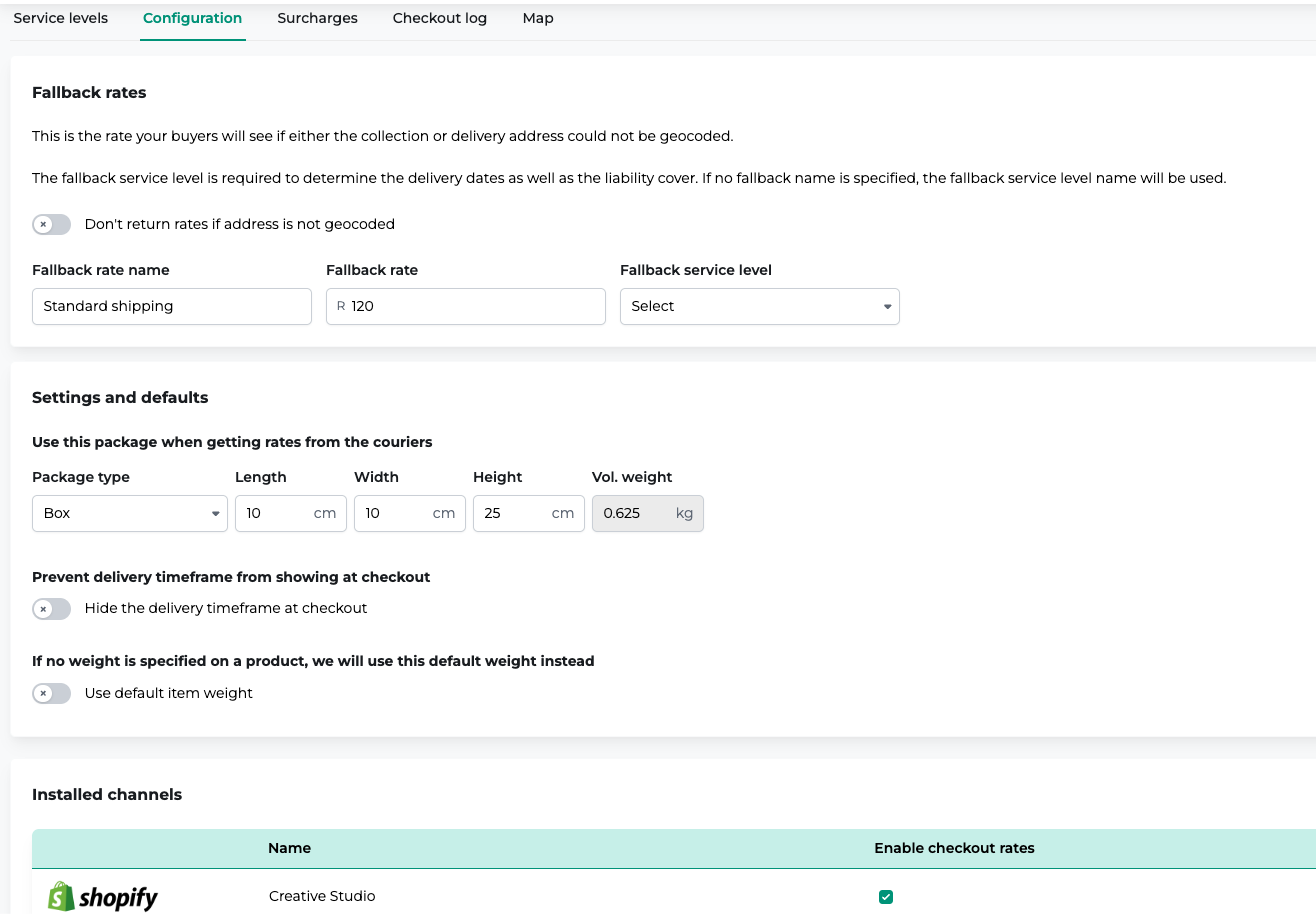Click the Fallback rate R 120 field
This screenshot has width=1316, height=914.
coord(466,306)
